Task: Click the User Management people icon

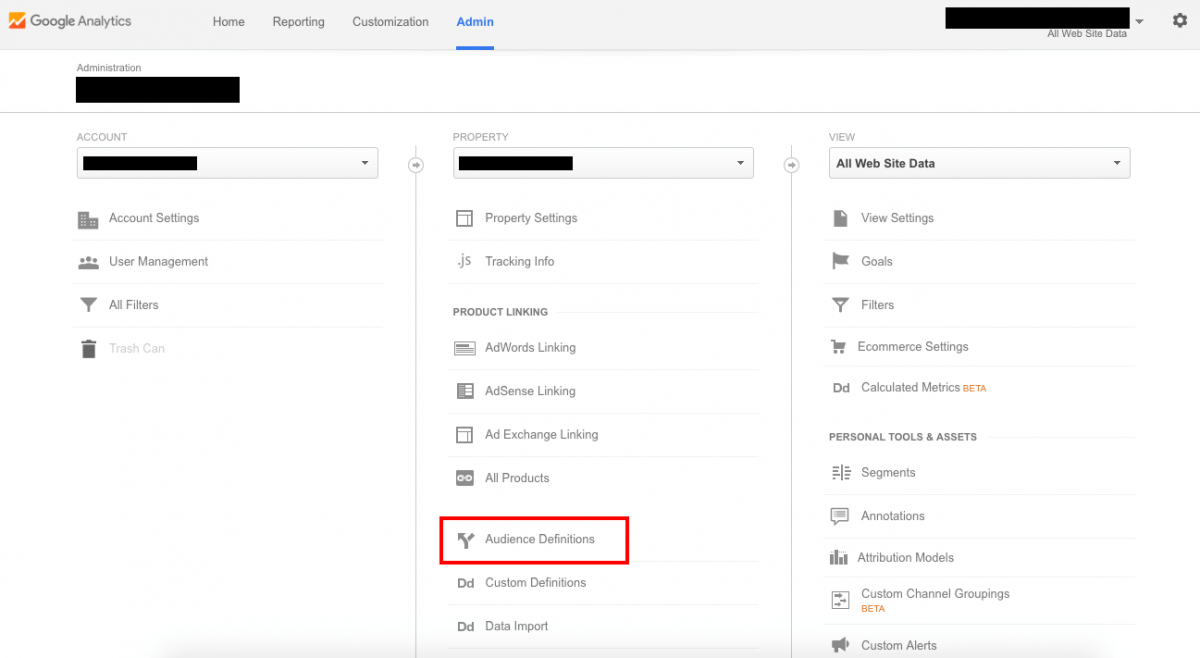Action: tap(88, 262)
